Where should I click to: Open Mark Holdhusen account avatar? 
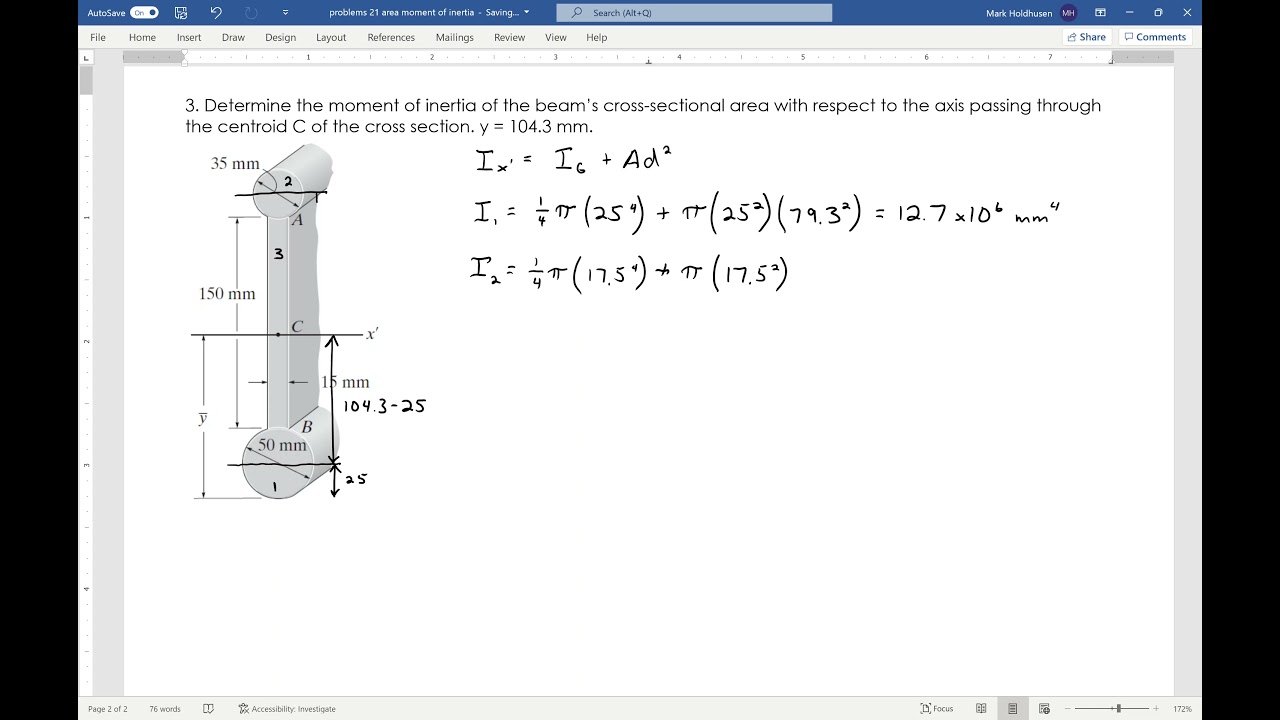pos(1069,13)
